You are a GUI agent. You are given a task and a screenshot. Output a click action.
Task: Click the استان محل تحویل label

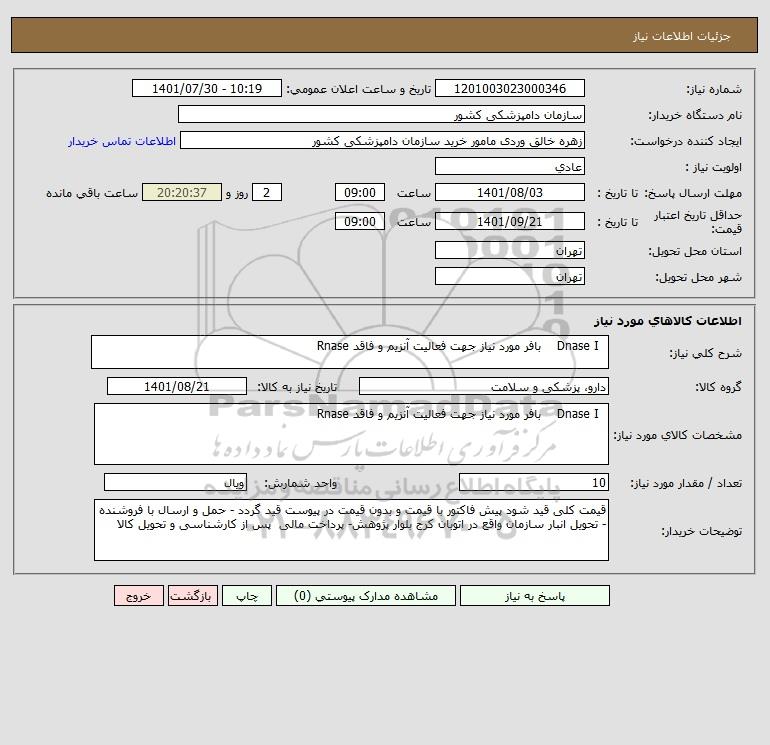695,251
